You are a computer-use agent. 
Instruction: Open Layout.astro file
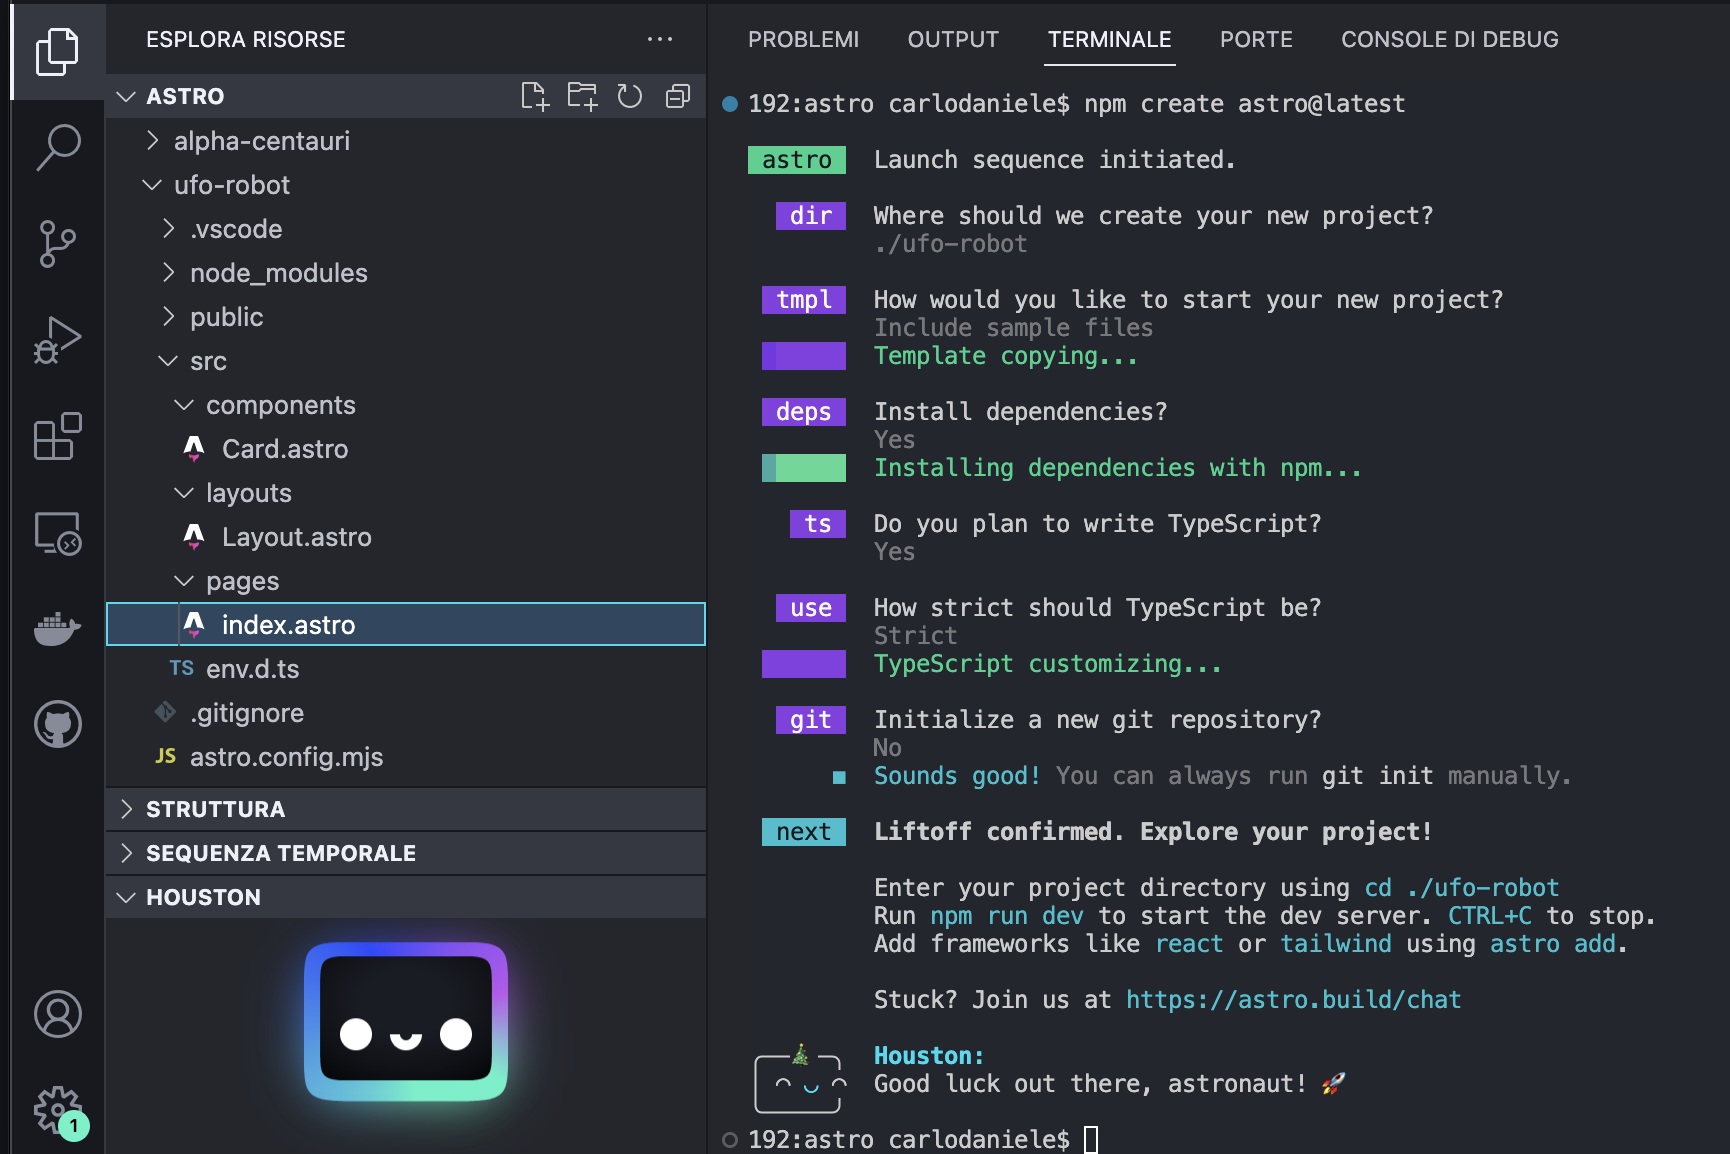(406, 536)
